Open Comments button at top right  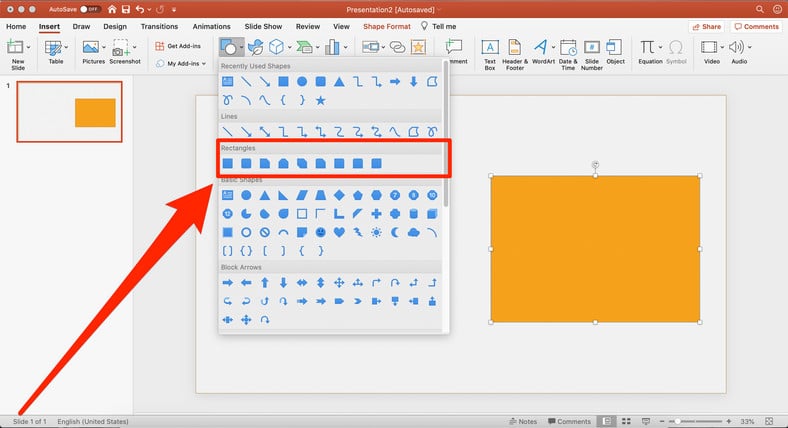point(756,26)
